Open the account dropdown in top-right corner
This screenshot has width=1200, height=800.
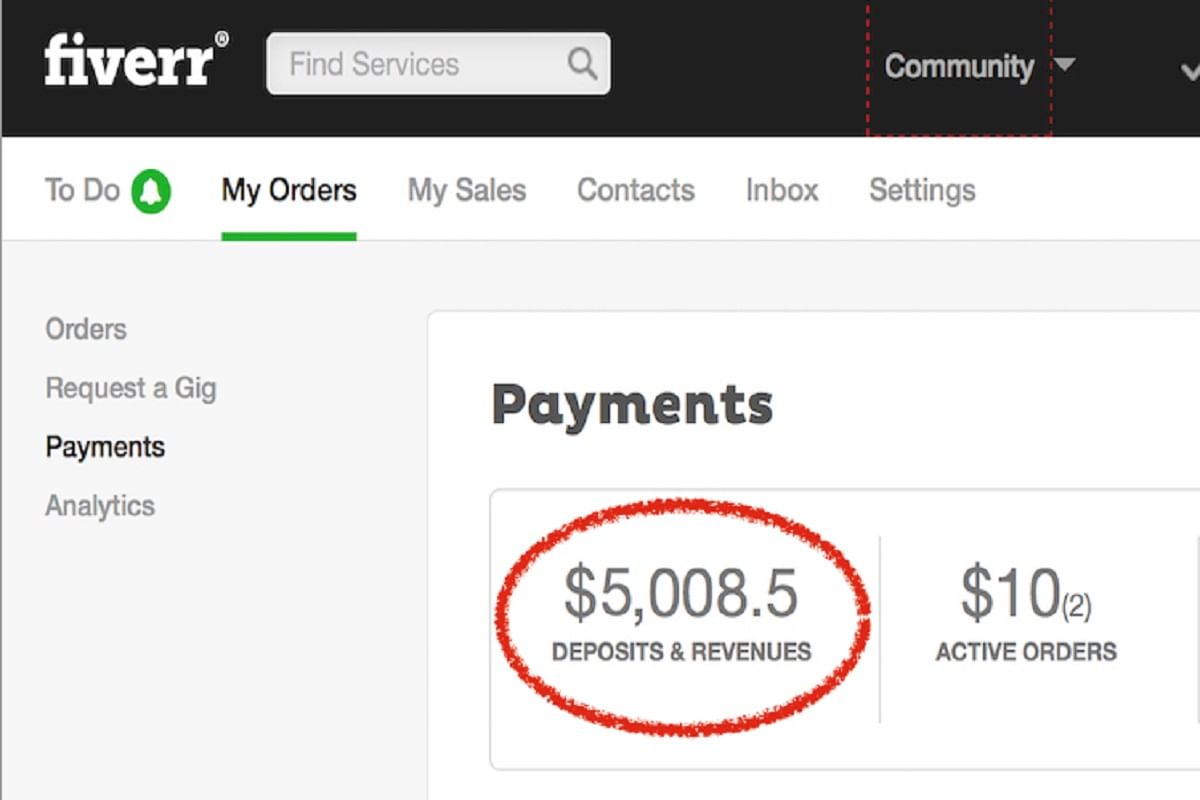pyautogui.click(x=1192, y=72)
